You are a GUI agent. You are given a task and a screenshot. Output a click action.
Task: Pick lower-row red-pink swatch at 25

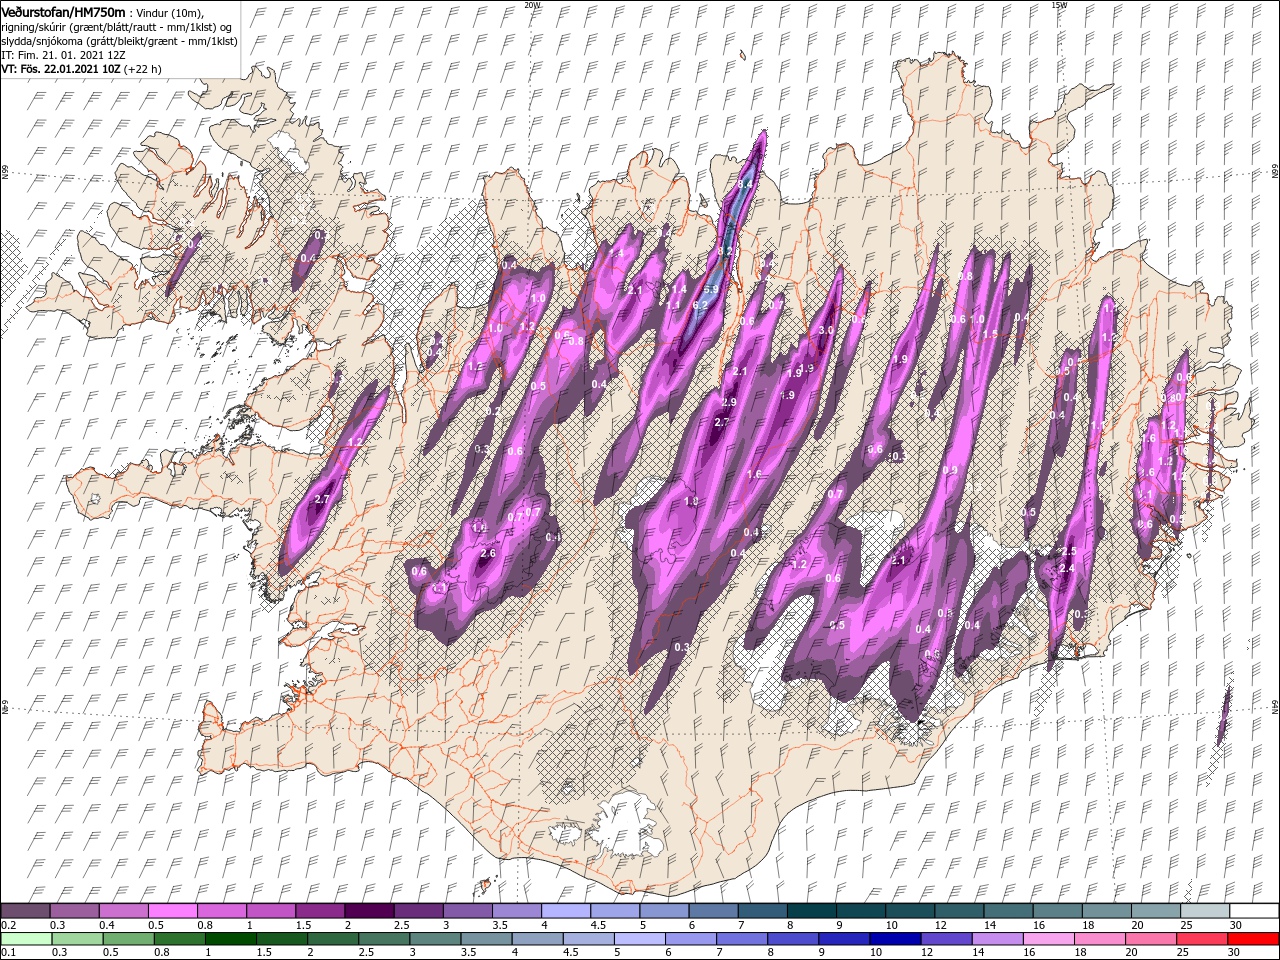[1202, 939]
